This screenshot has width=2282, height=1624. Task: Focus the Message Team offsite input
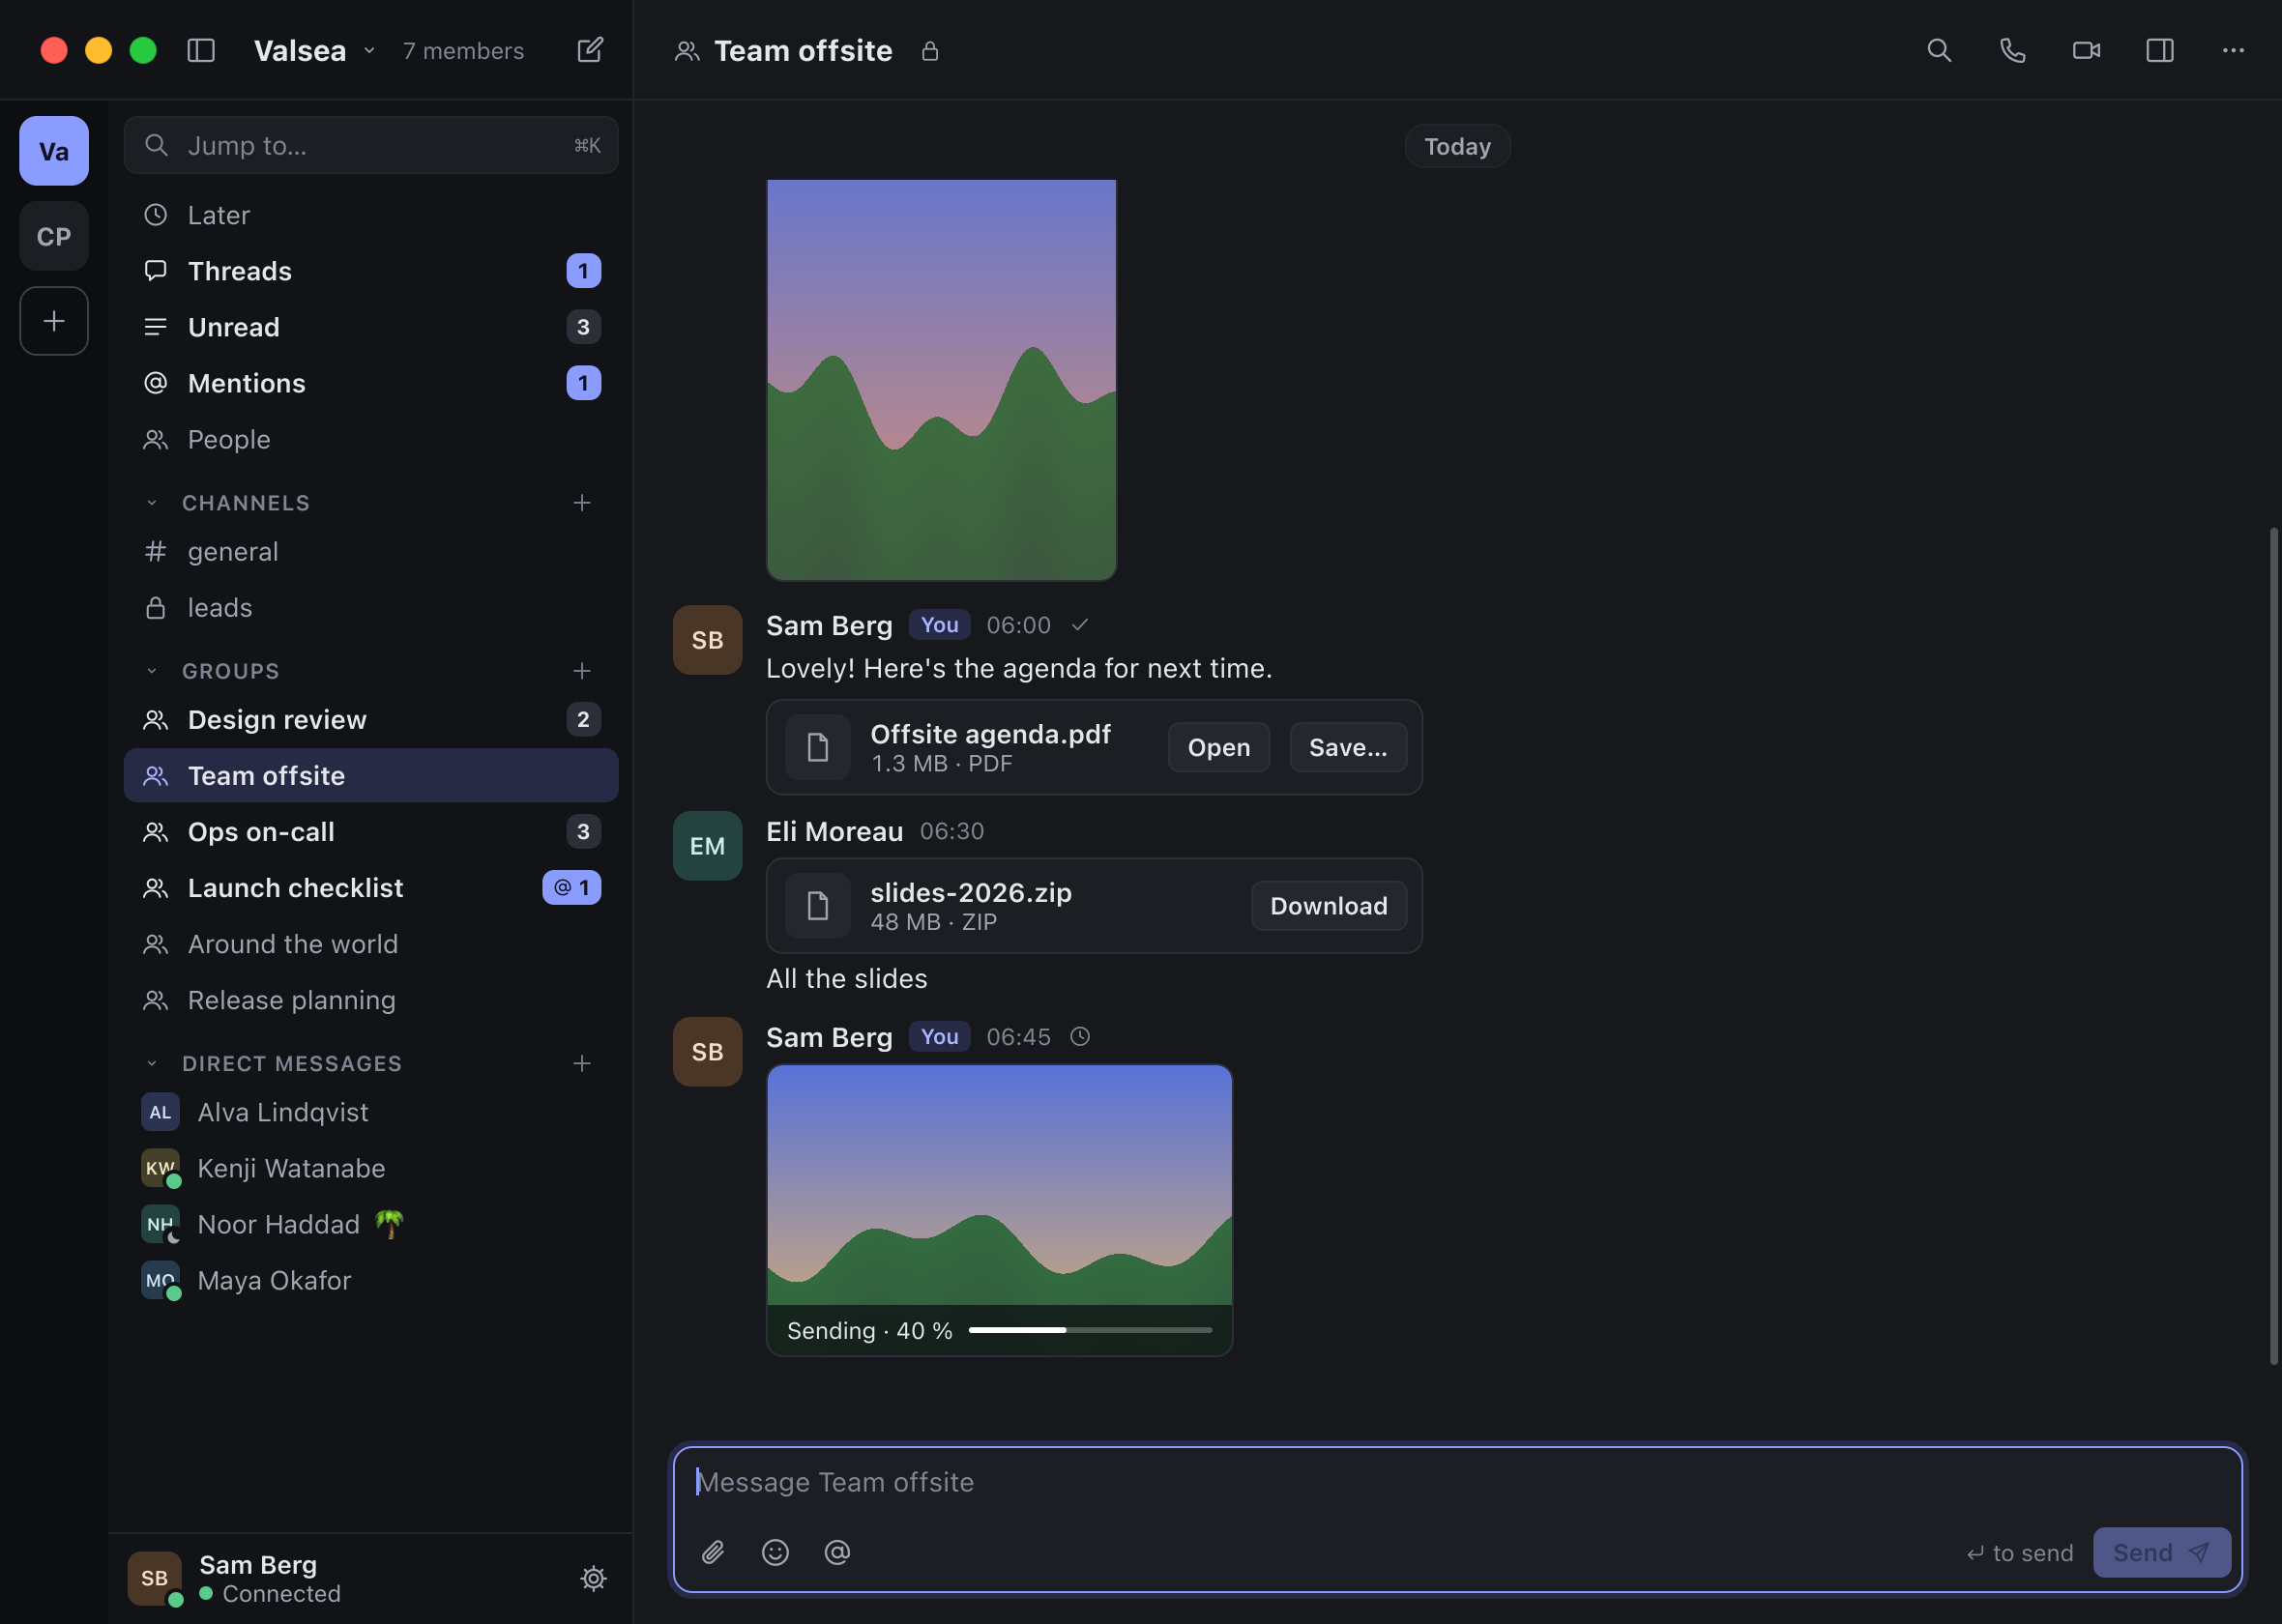pyautogui.click(x=1457, y=1482)
